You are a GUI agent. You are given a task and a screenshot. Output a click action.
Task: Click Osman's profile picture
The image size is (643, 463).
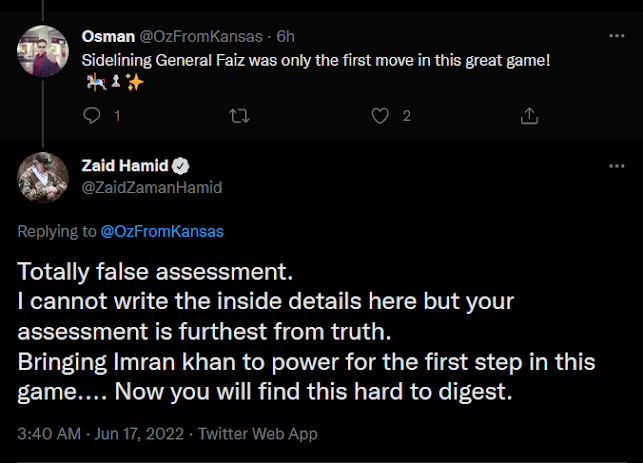(x=42, y=52)
